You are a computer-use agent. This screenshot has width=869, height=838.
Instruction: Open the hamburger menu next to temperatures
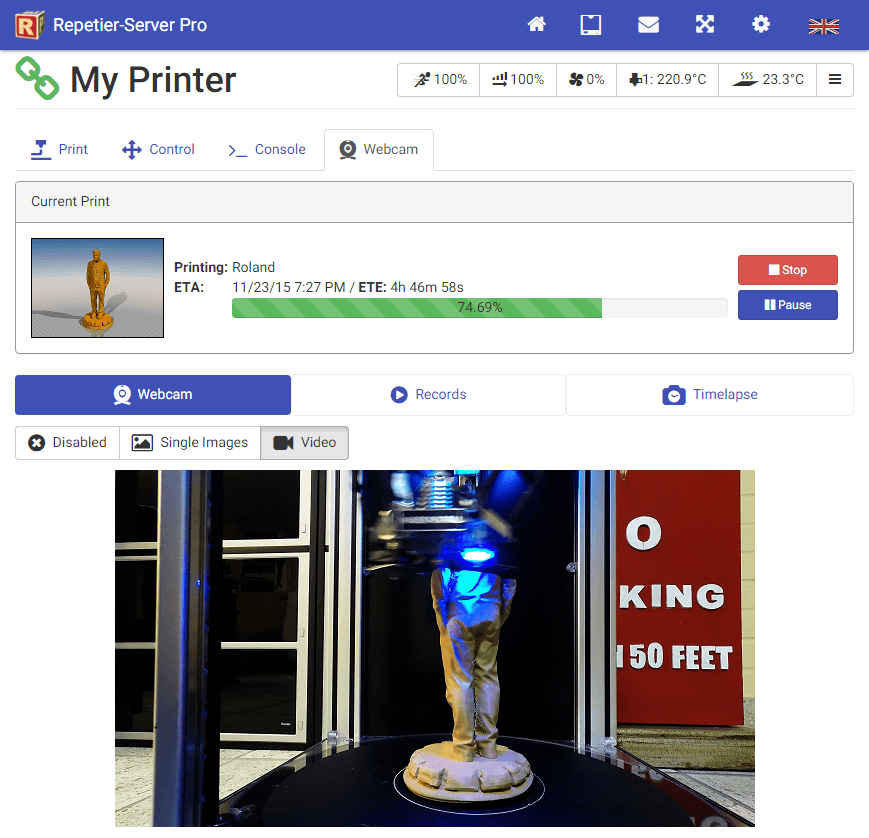click(x=835, y=80)
